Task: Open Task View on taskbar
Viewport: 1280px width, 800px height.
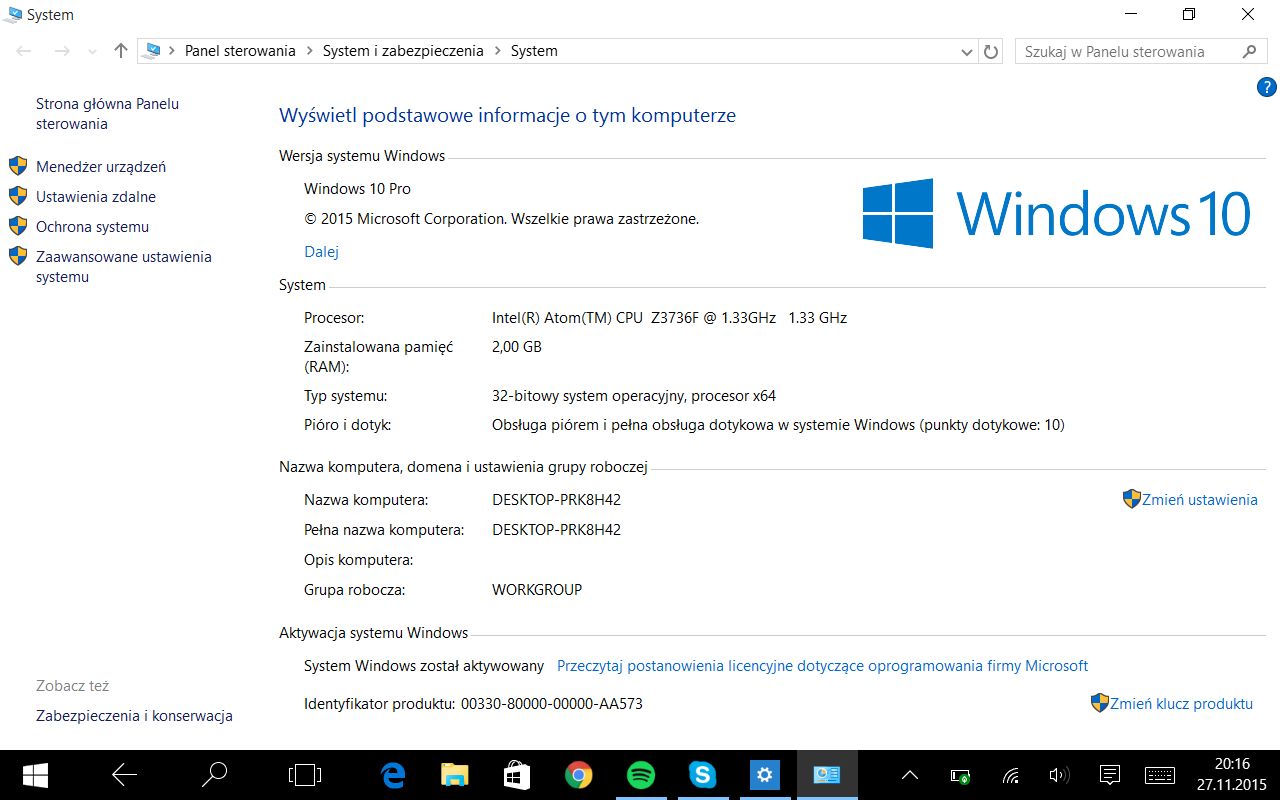Action: pyautogui.click(x=304, y=775)
